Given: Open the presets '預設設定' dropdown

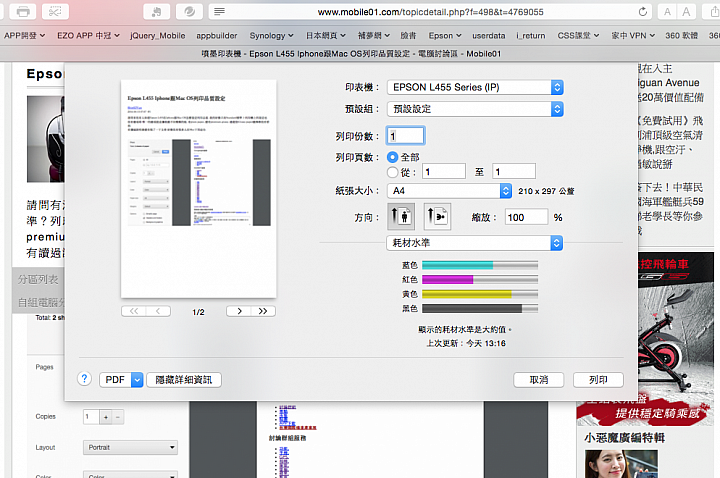Looking at the screenshot, I should (x=475, y=109).
